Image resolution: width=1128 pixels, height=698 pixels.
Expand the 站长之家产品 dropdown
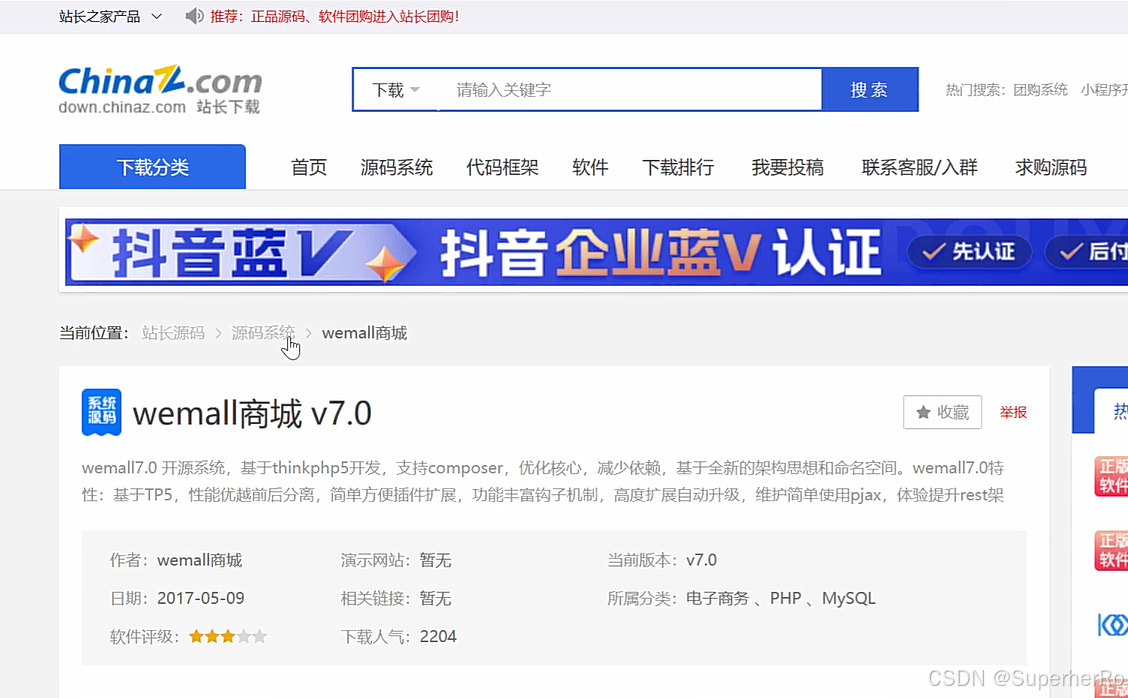tap(110, 17)
